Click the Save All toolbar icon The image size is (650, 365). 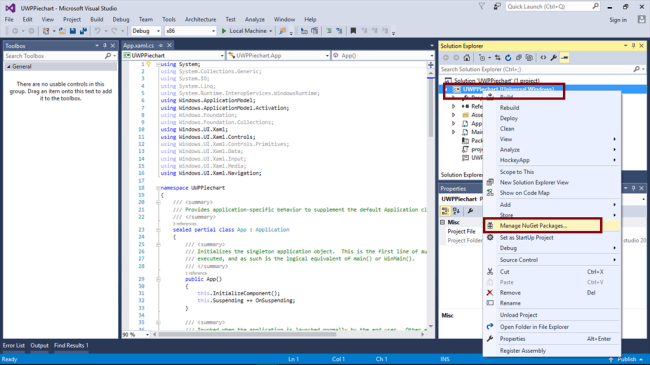[x=83, y=31]
